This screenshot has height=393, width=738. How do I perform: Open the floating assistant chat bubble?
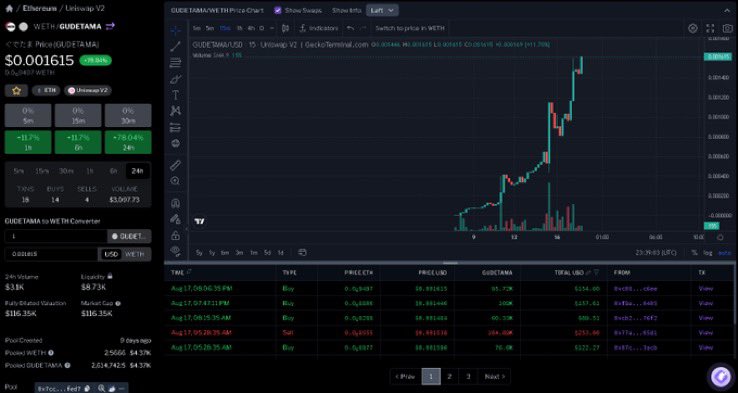pos(720,377)
